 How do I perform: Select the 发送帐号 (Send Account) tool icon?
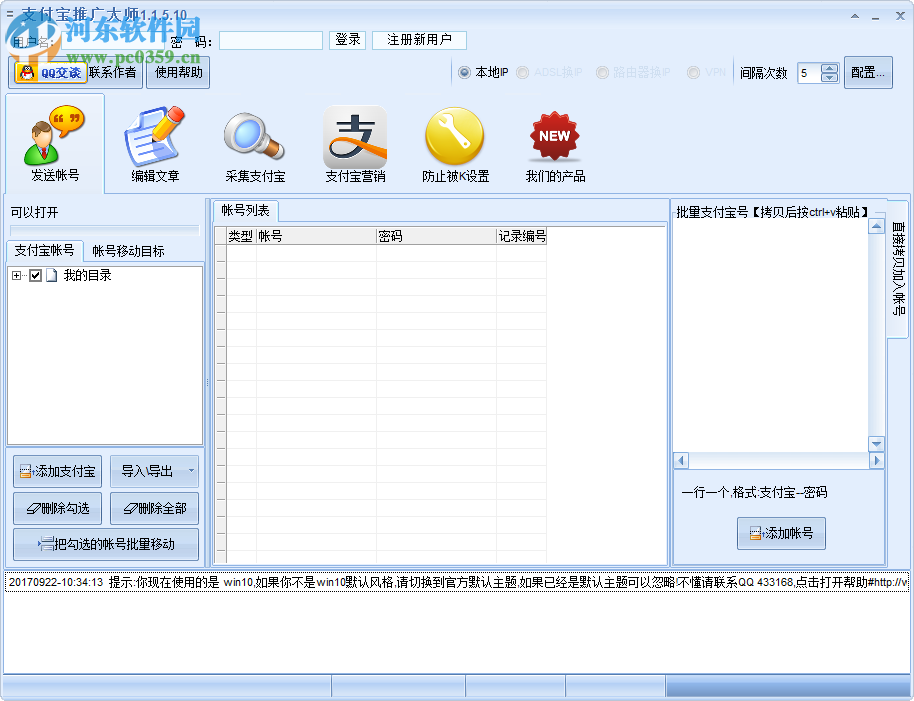(x=53, y=140)
